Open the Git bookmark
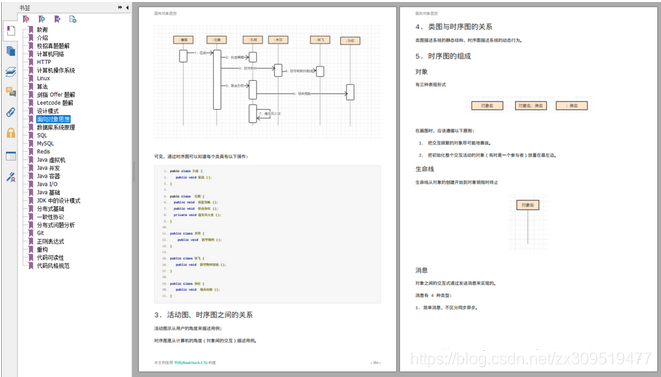 (x=40, y=233)
